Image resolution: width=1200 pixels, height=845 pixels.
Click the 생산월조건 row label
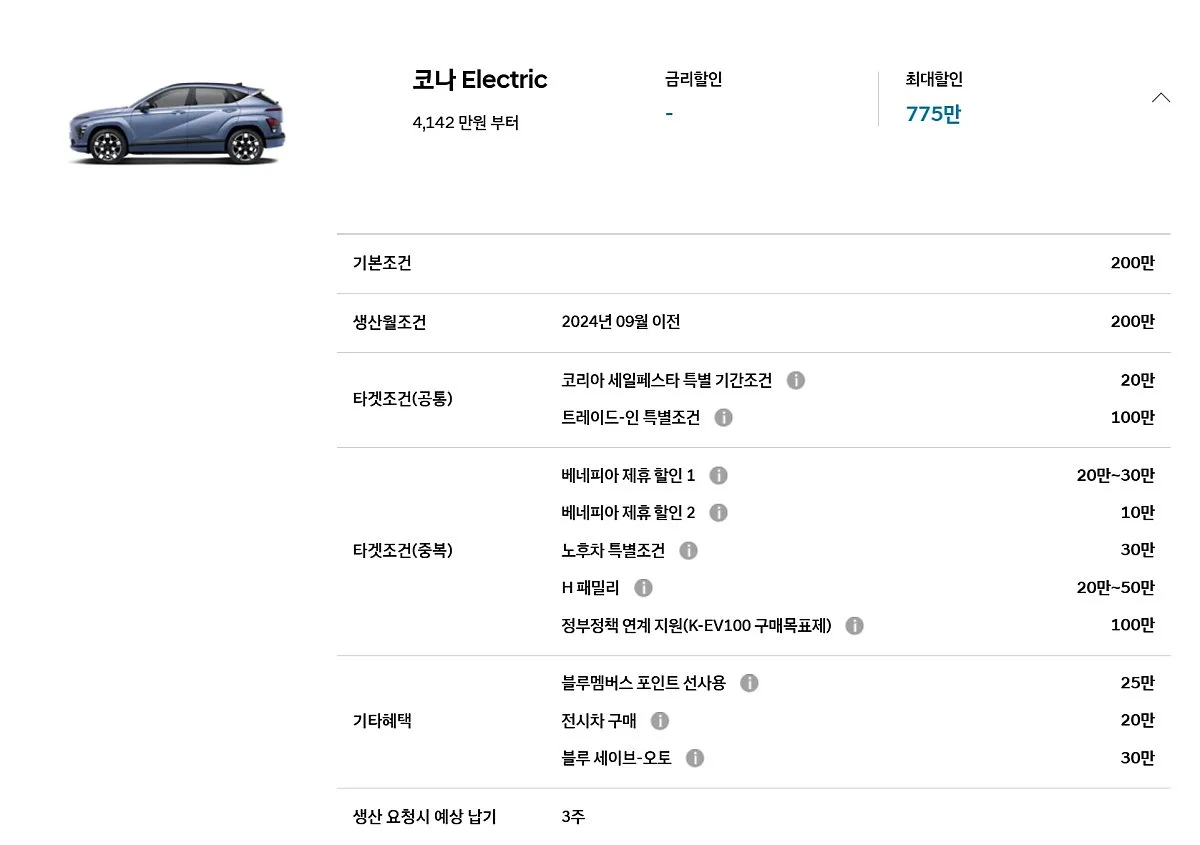389,322
